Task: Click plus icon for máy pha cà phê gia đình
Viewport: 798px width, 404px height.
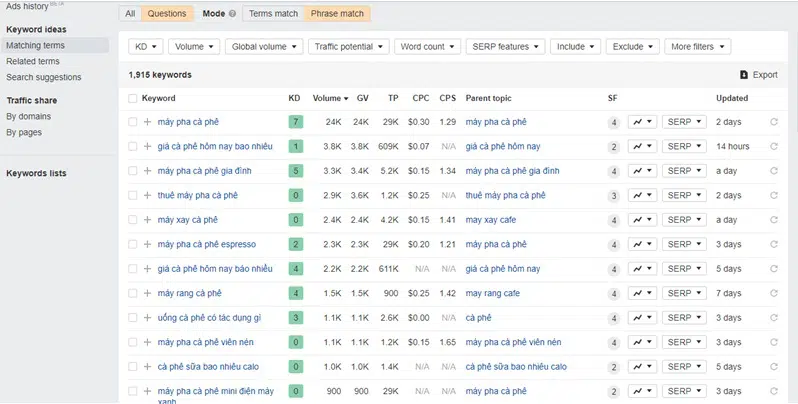Action: click(148, 171)
